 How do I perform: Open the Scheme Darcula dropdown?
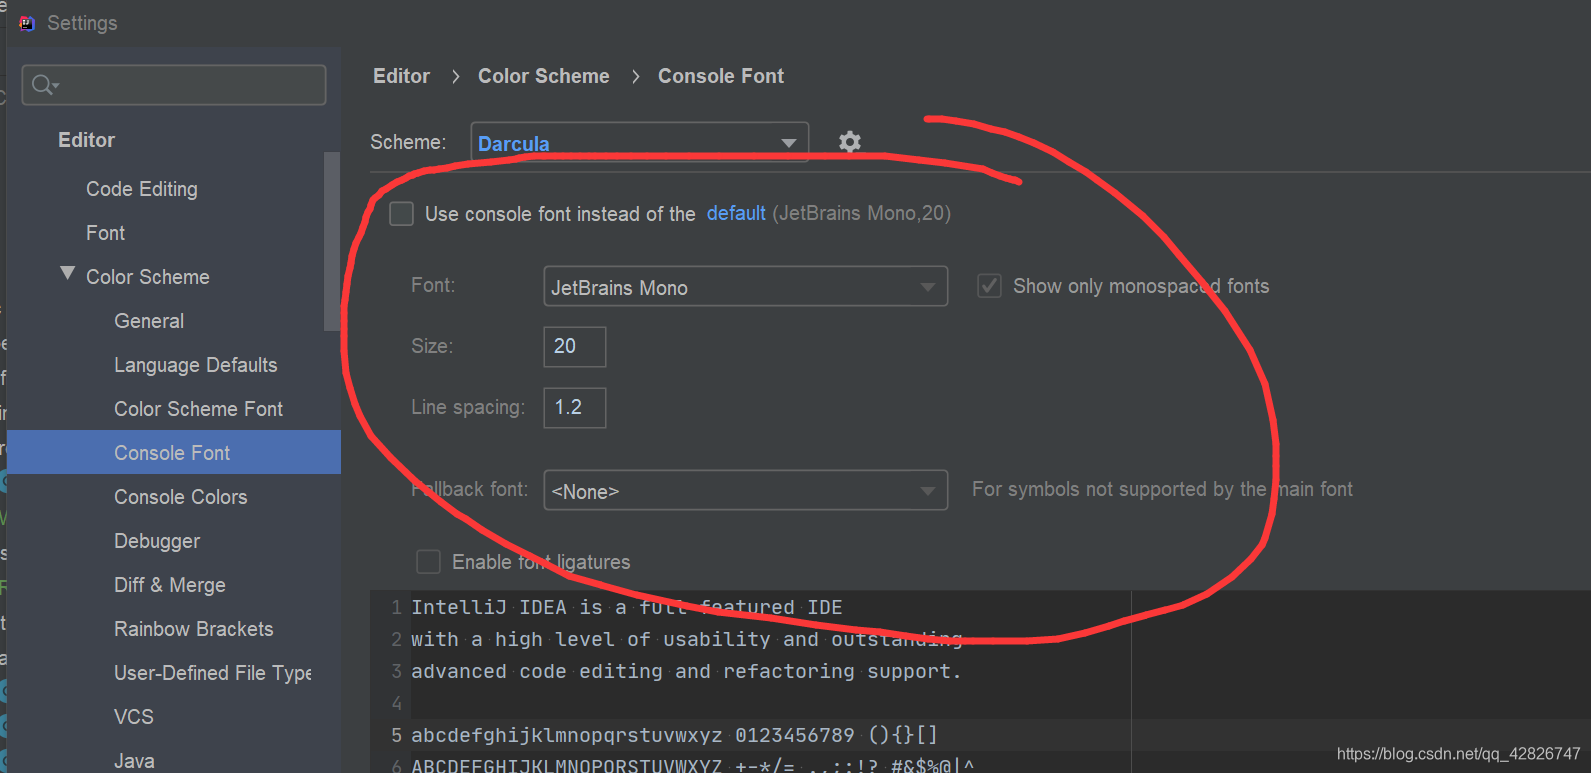[639, 143]
